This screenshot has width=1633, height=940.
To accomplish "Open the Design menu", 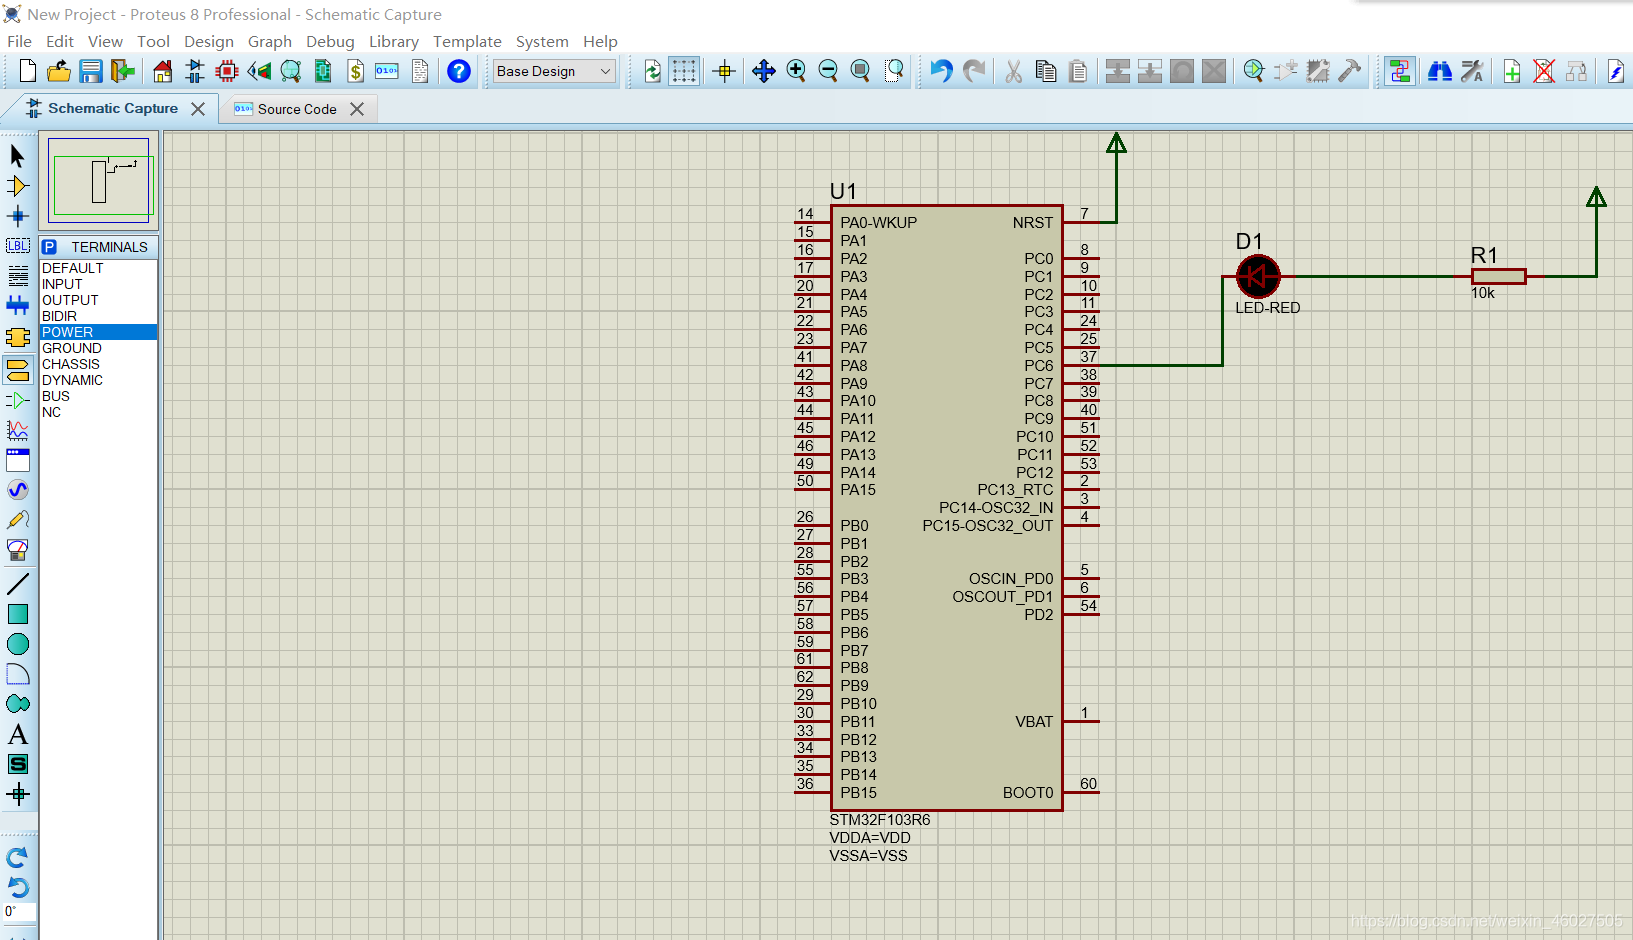I will click(209, 41).
